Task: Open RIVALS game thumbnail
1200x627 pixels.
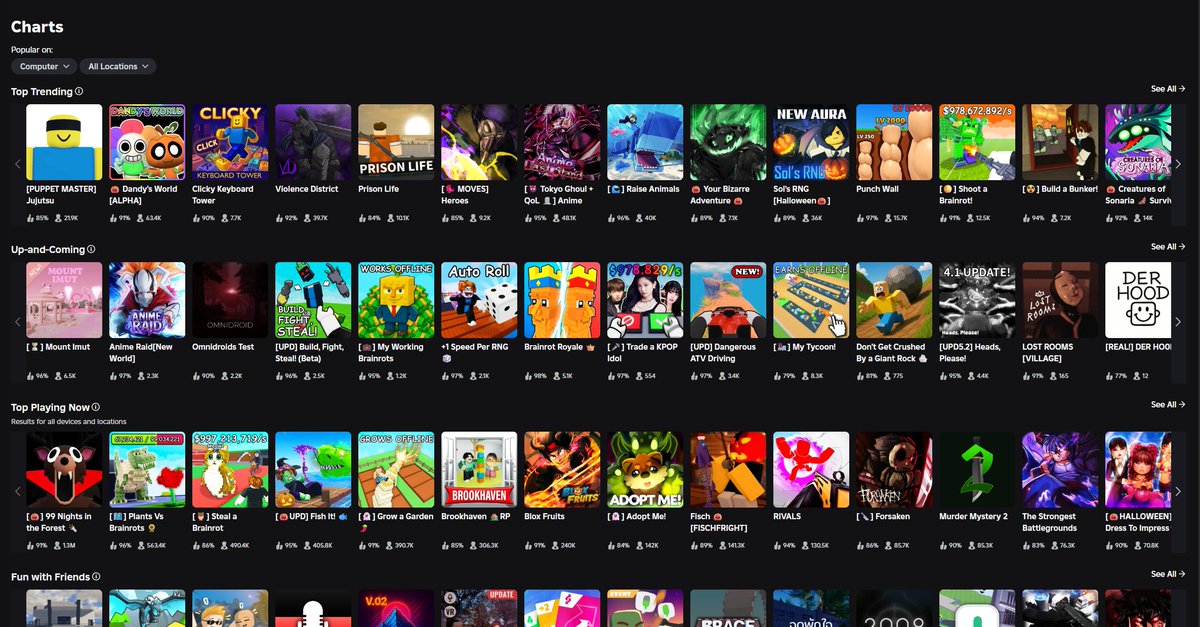Action: click(811, 470)
